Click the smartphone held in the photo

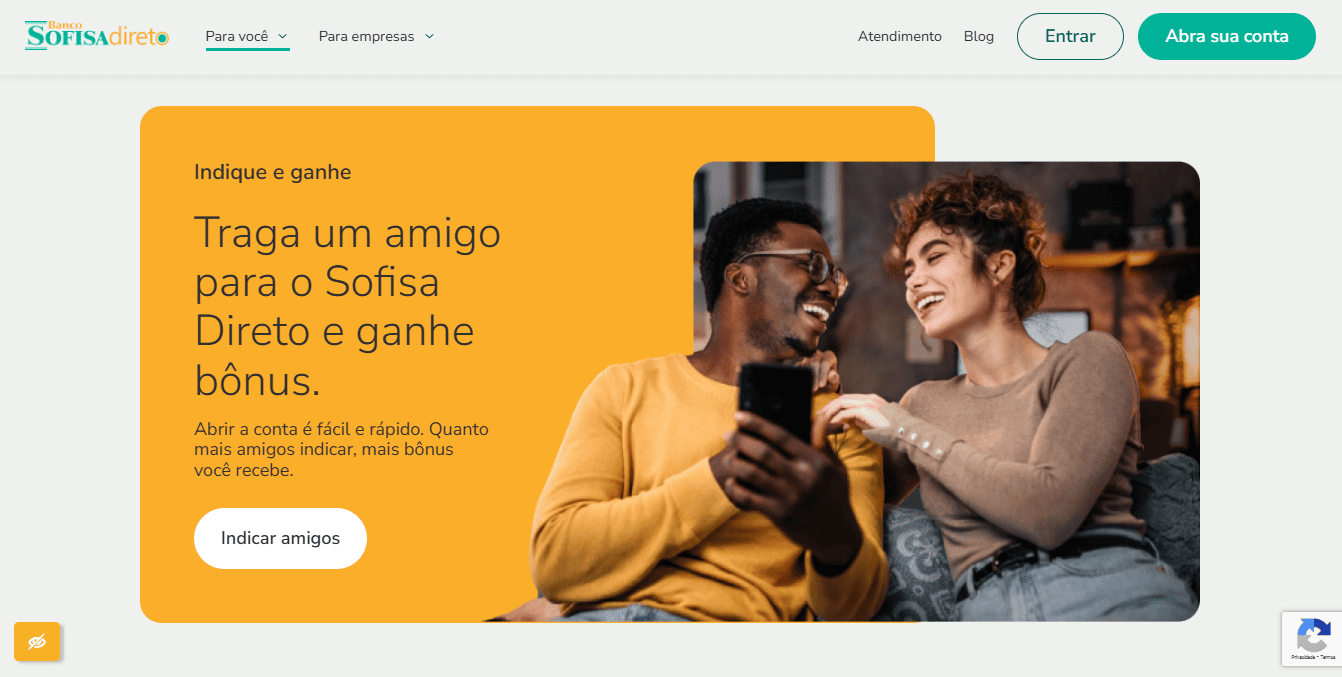776,403
